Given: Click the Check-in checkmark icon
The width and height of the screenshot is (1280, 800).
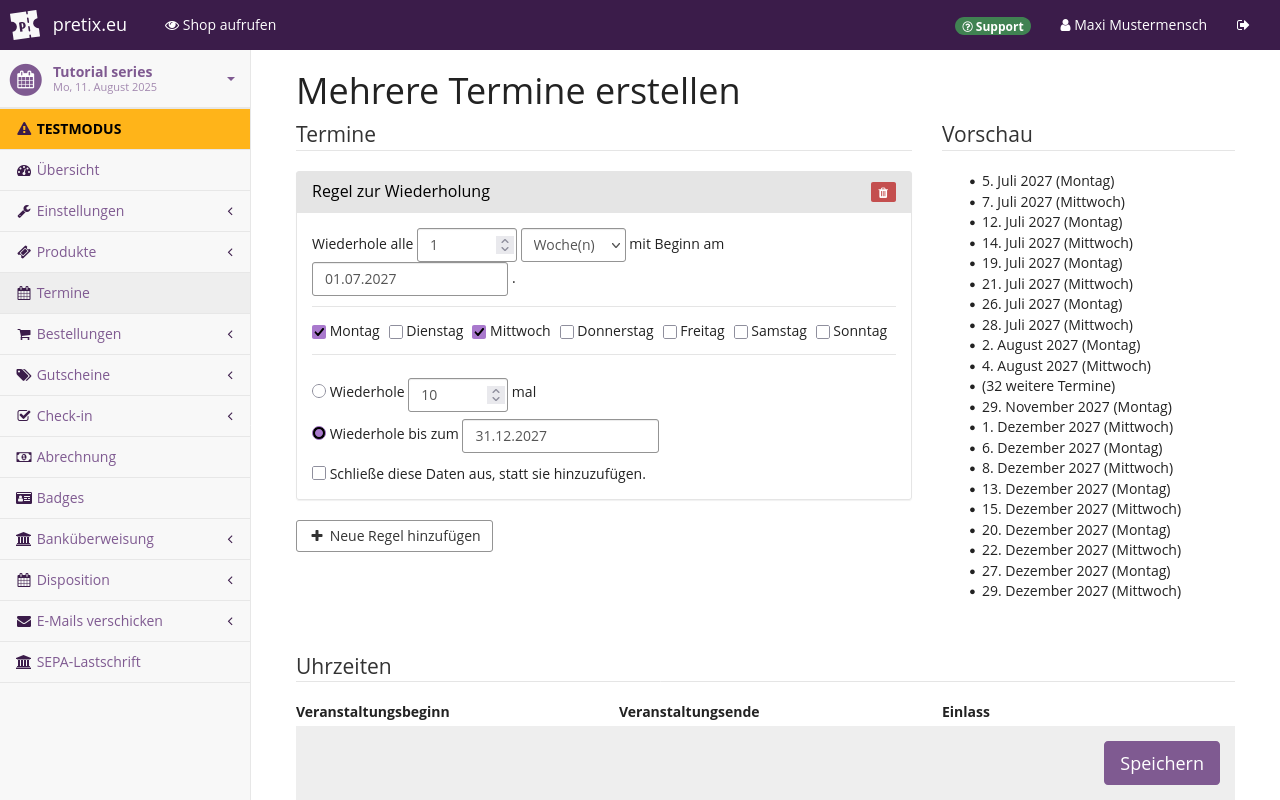Looking at the screenshot, I should click(x=24, y=416).
